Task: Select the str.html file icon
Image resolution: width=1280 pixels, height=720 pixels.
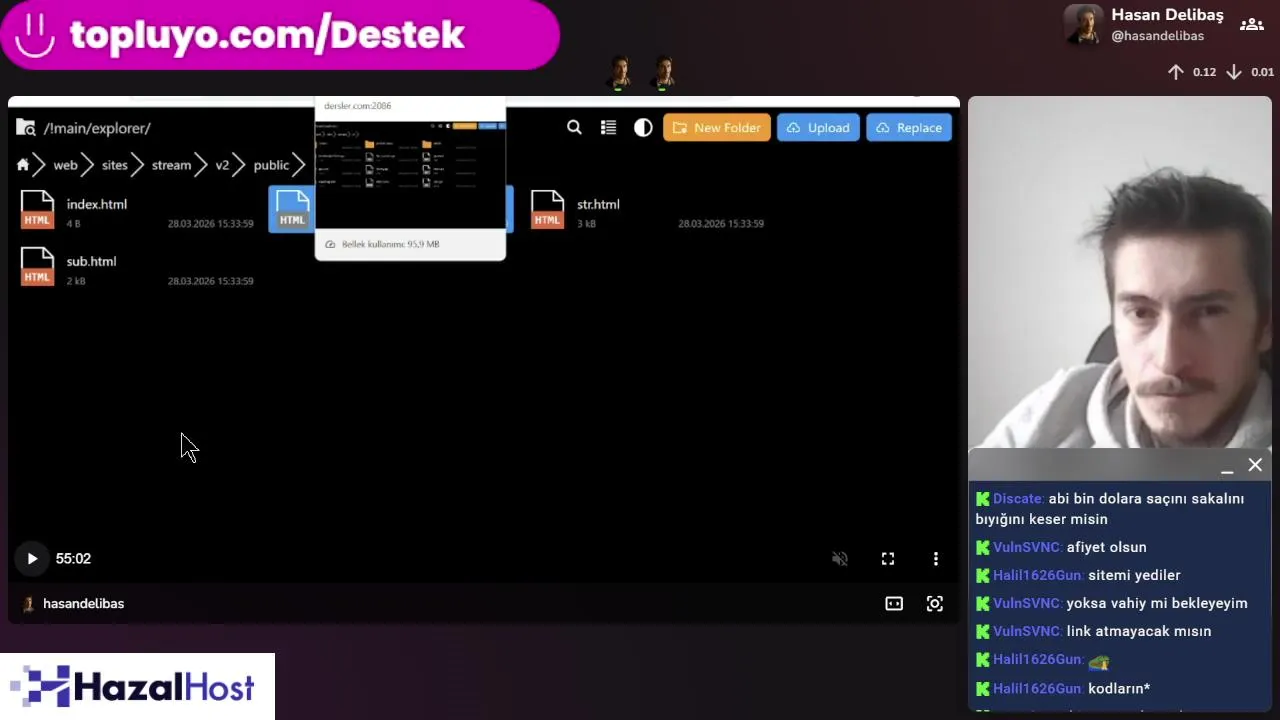Action: click(547, 209)
